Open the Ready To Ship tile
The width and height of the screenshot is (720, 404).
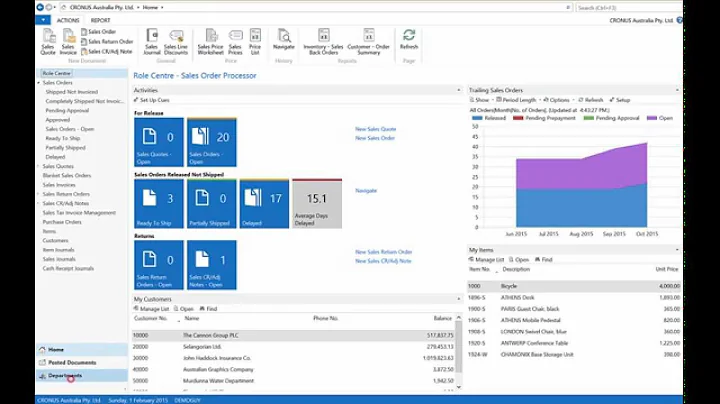(159, 203)
